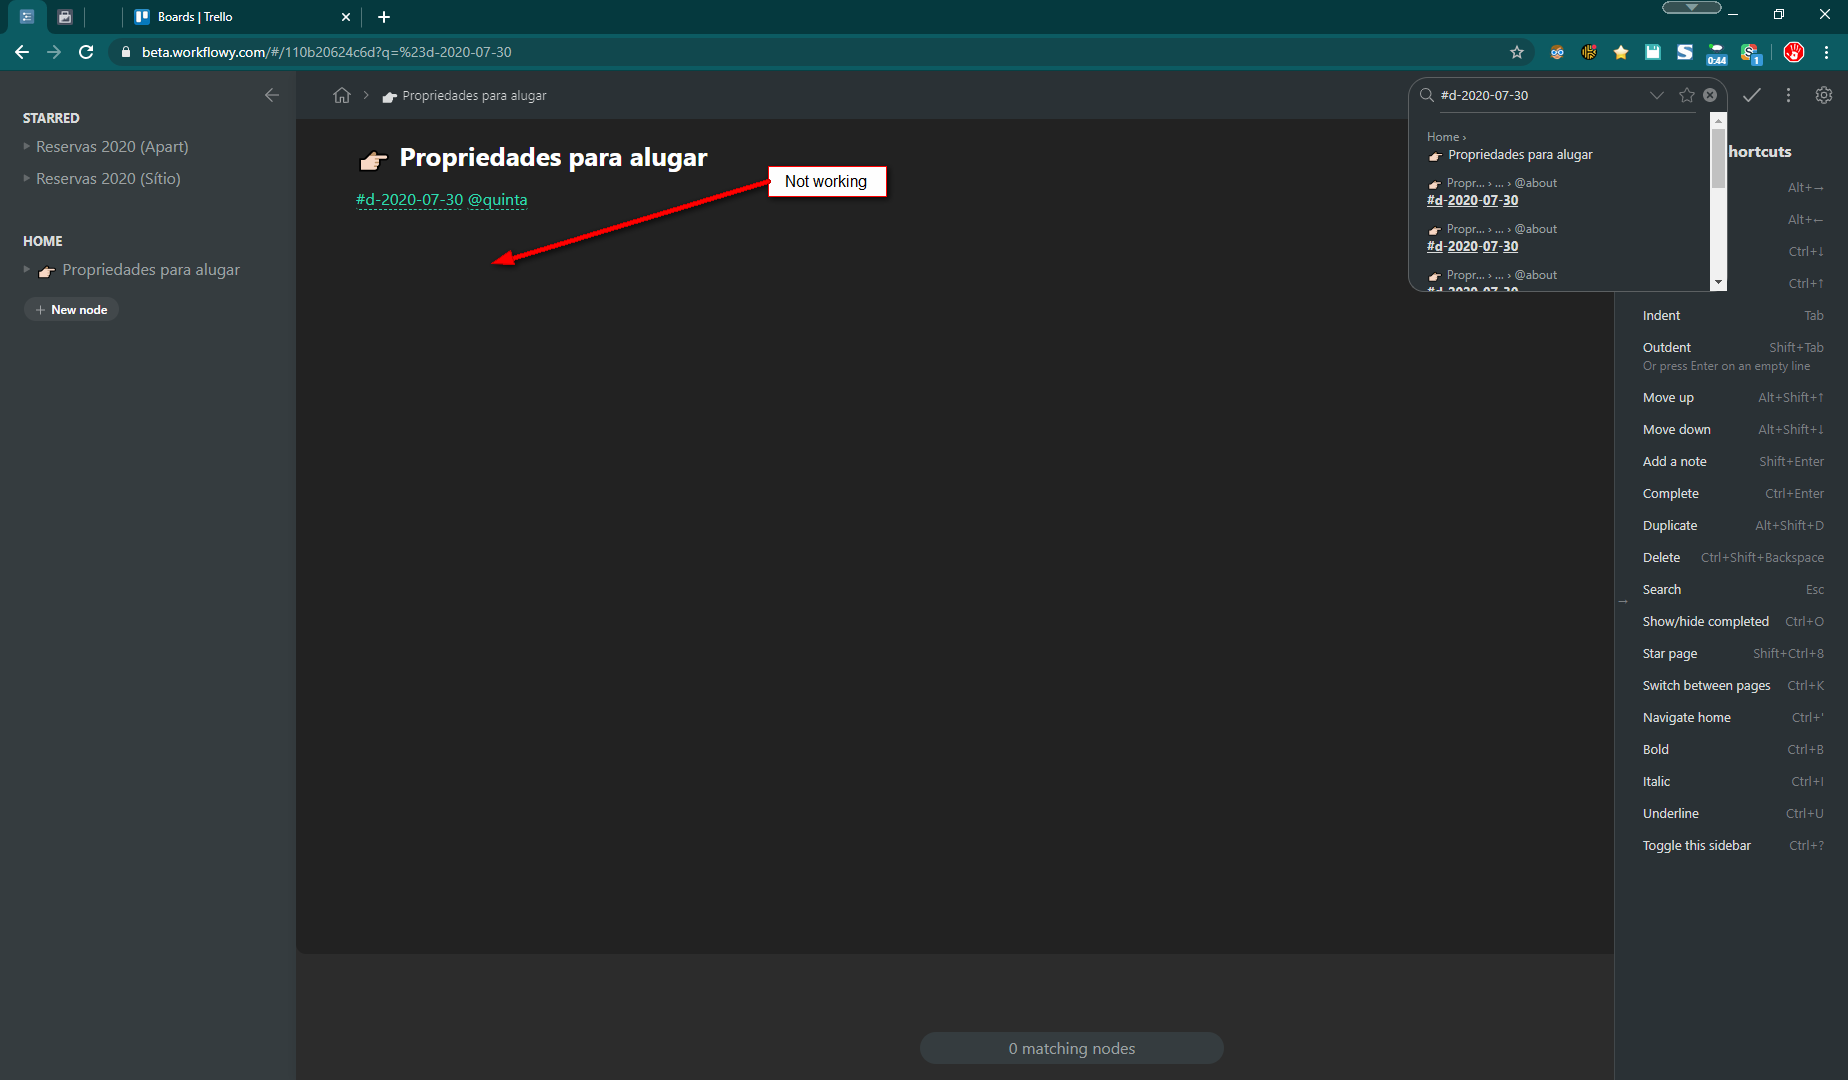
Task: Open the tab search dropdown in title bar
Action: [1692, 8]
